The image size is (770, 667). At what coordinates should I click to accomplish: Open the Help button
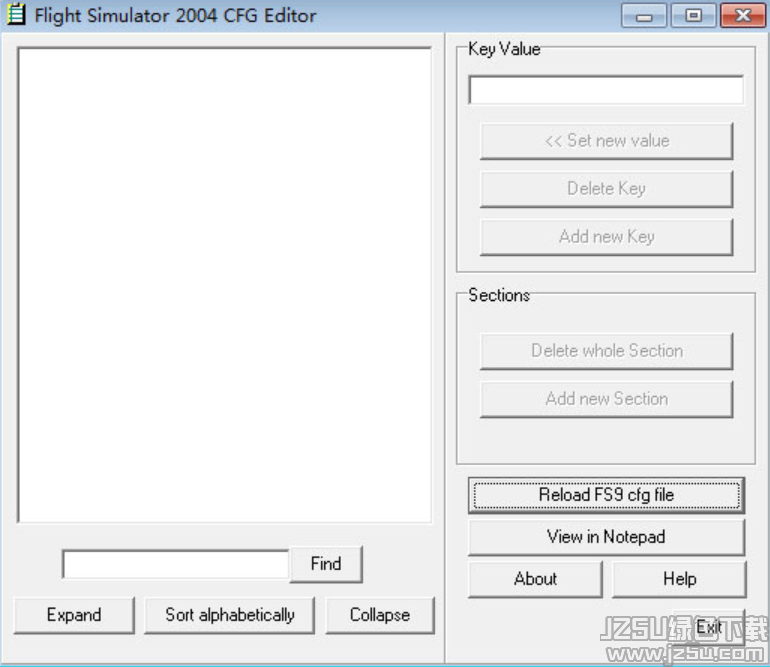(x=679, y=579)
